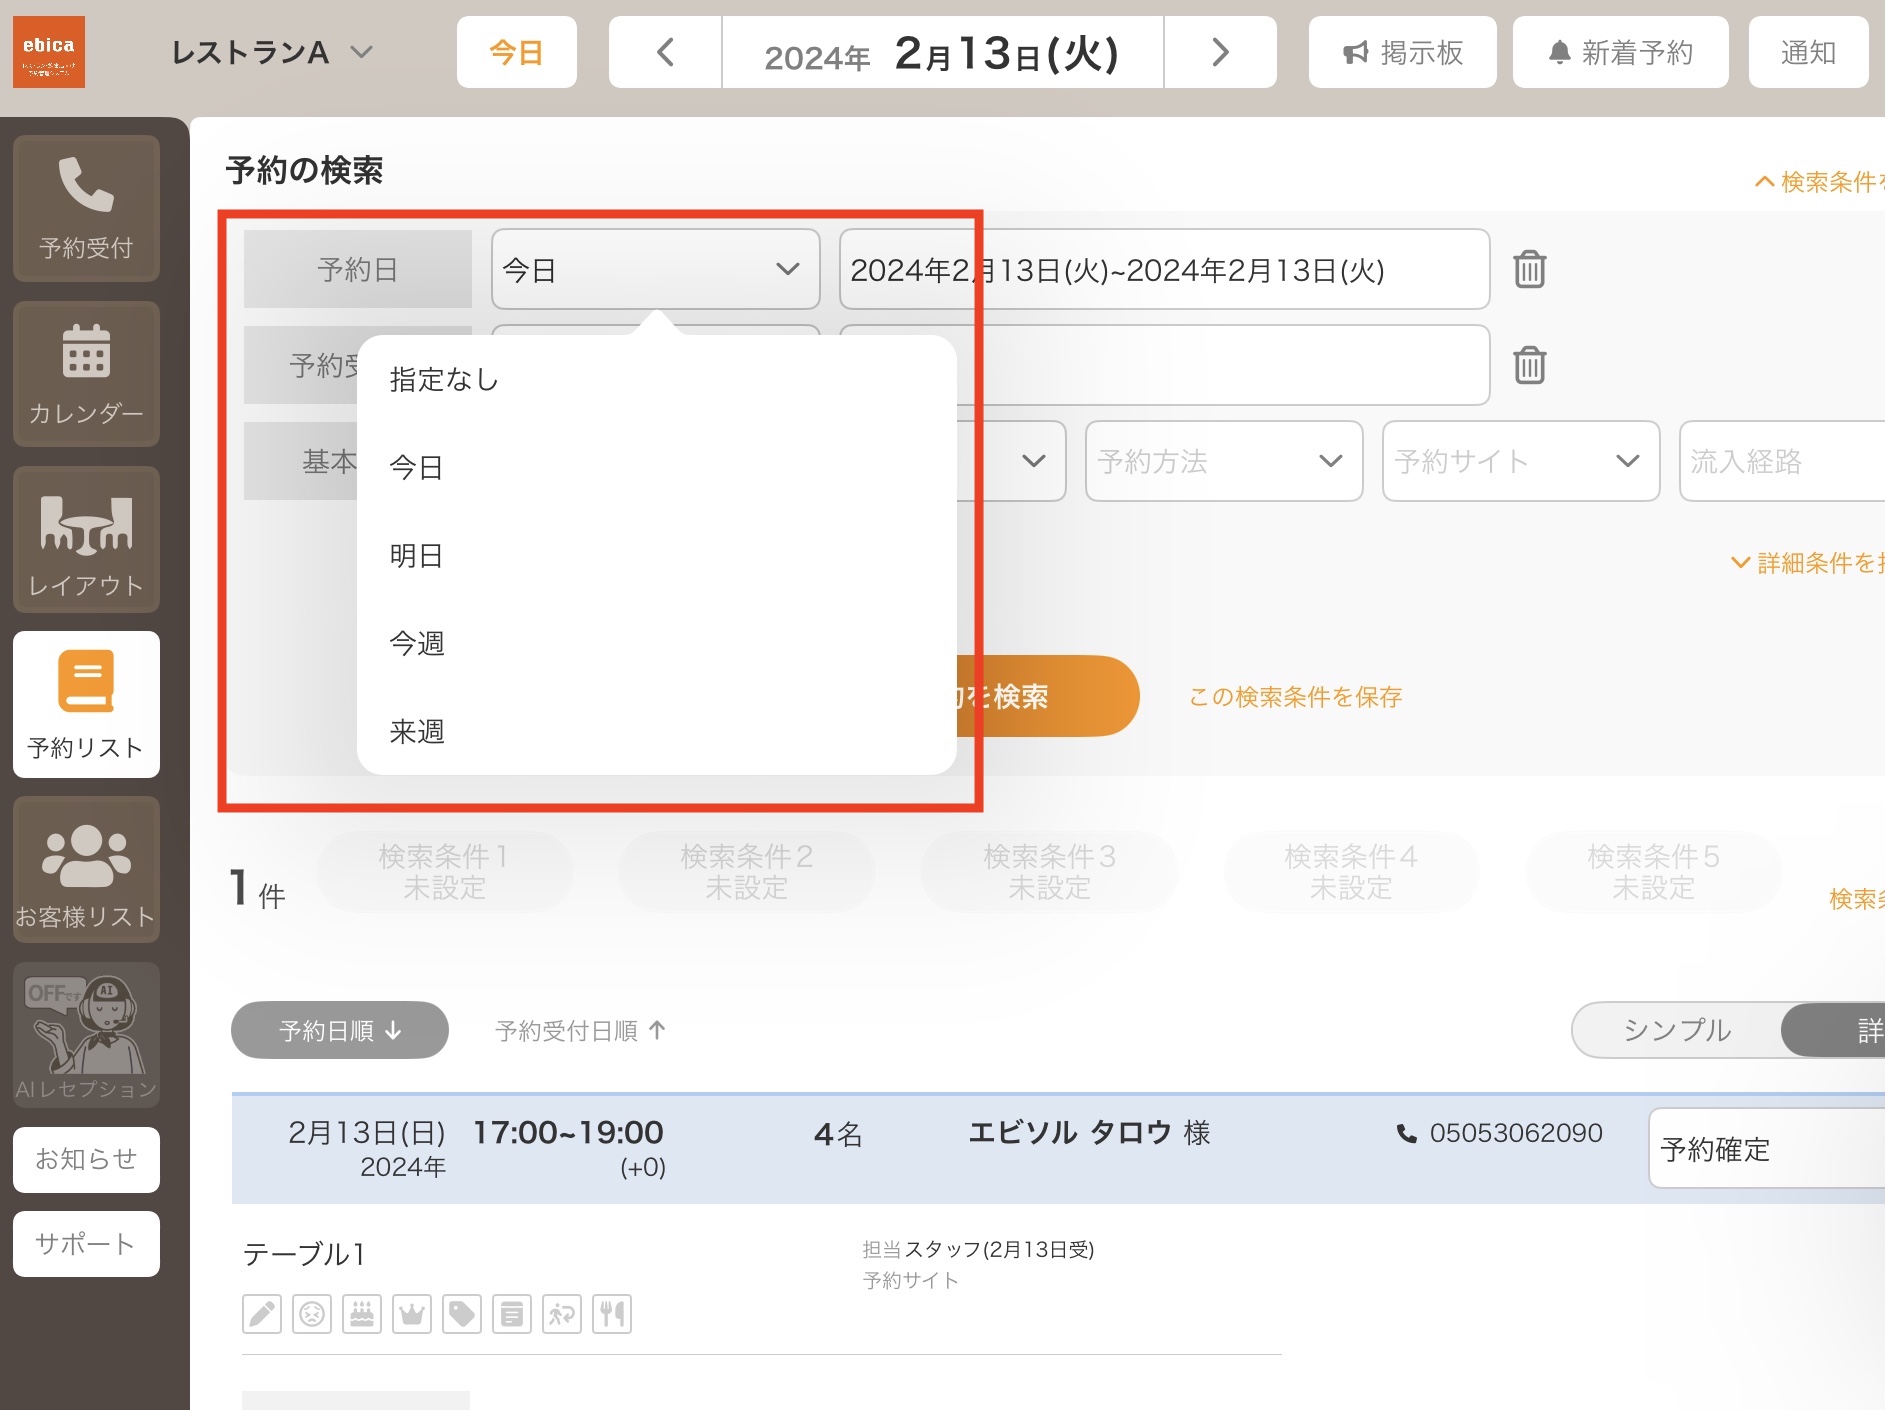Screen dimensions: 1885x1410
Task: Open the 予約サイト dropdown
Action: 1521,461
